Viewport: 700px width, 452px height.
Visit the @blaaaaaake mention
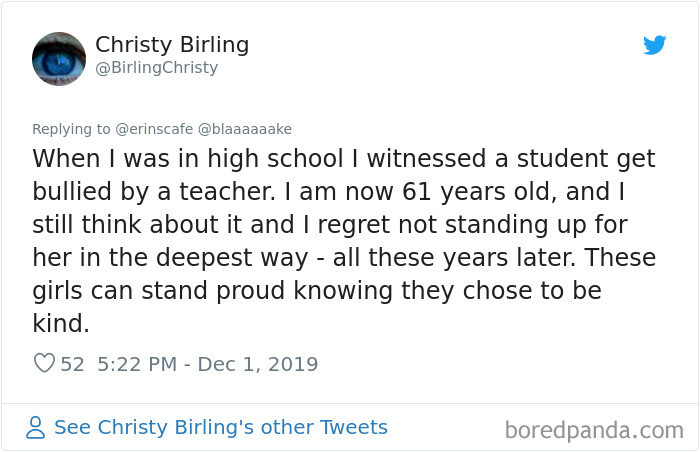(249, 128)
